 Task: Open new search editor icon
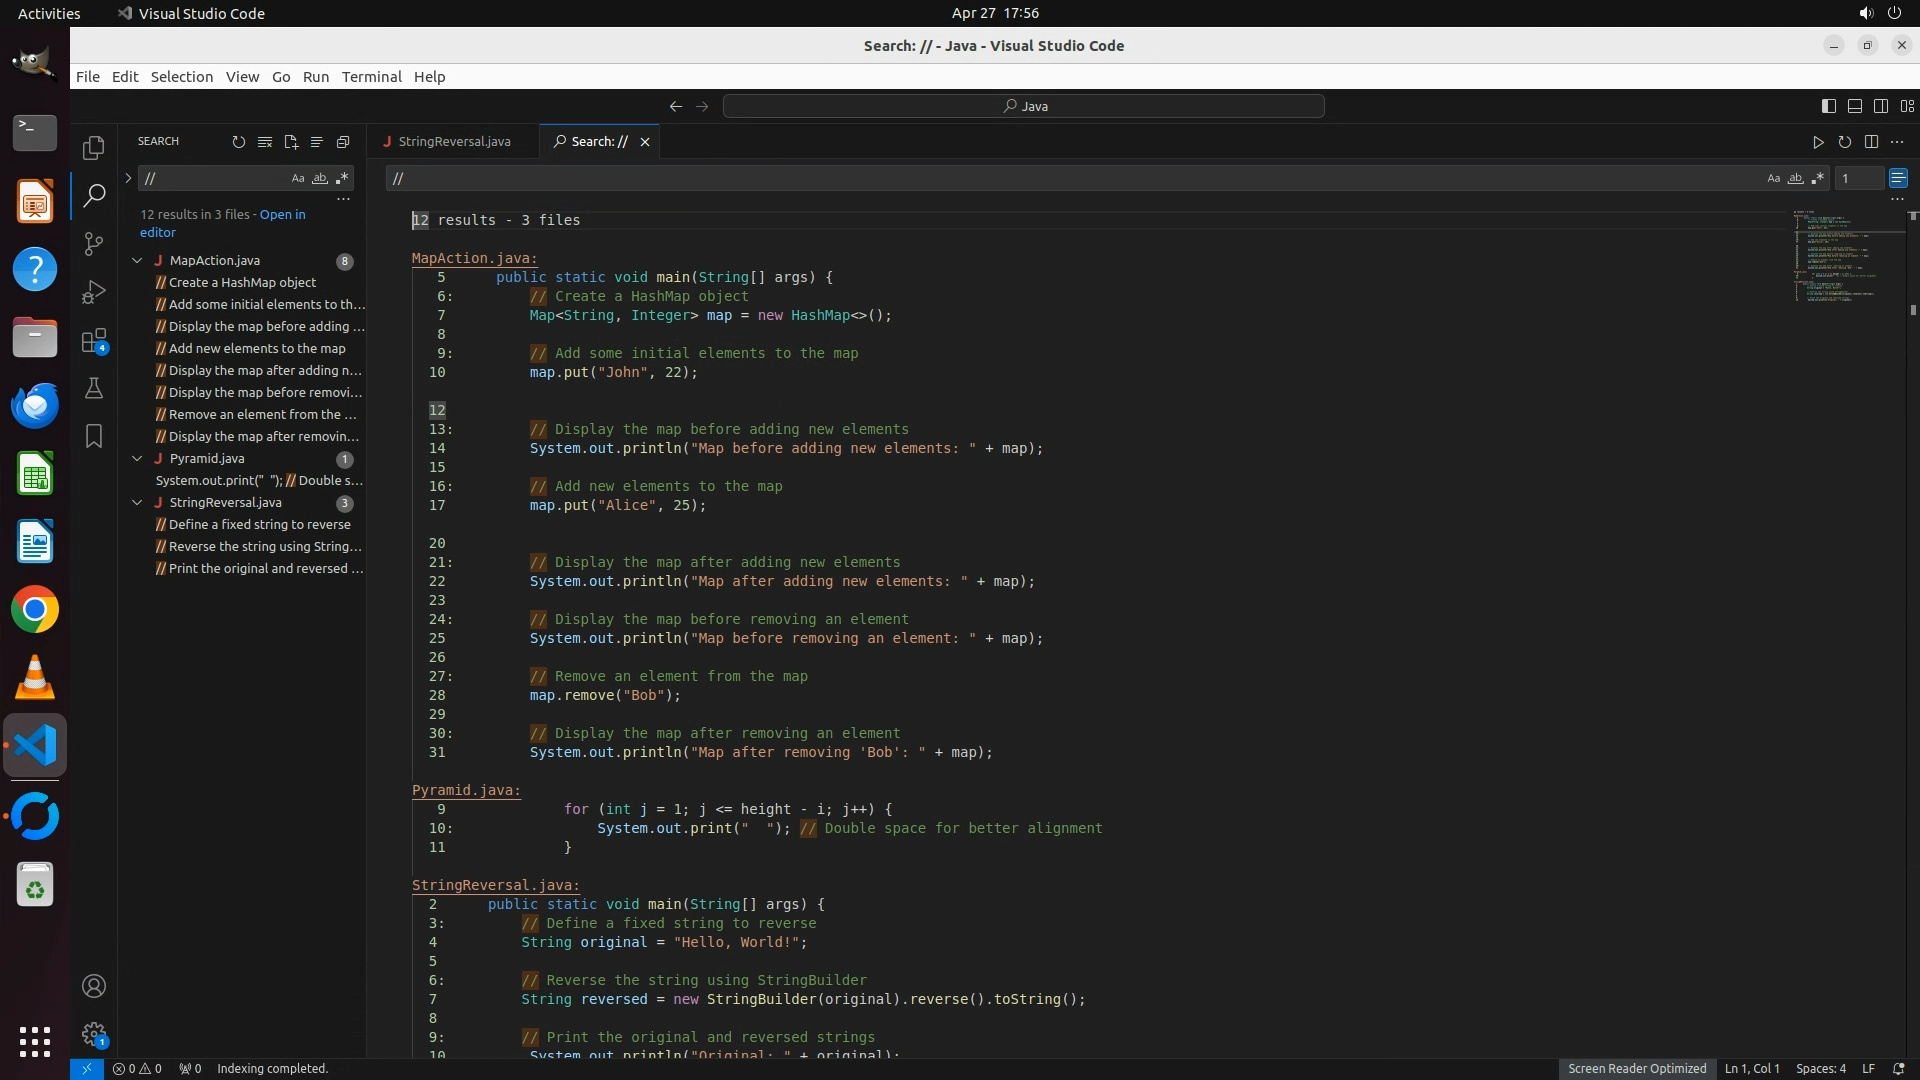(x=291, y=142)
